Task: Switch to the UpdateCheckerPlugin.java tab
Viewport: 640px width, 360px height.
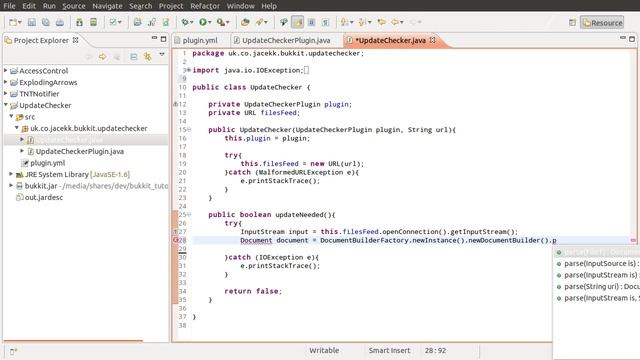Action: [286, 40]
